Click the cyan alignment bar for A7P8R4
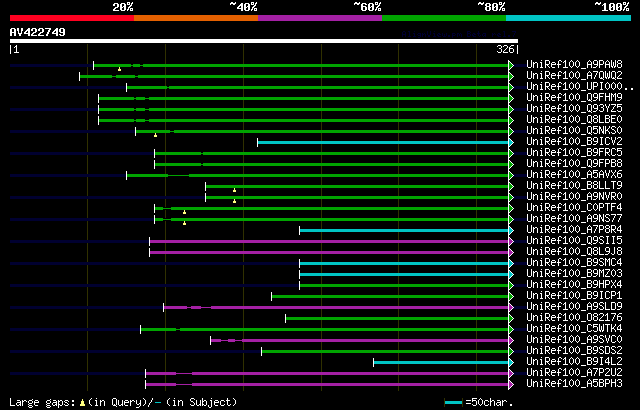This screenshot has height=410, width=640. click(x=404, y=230)
